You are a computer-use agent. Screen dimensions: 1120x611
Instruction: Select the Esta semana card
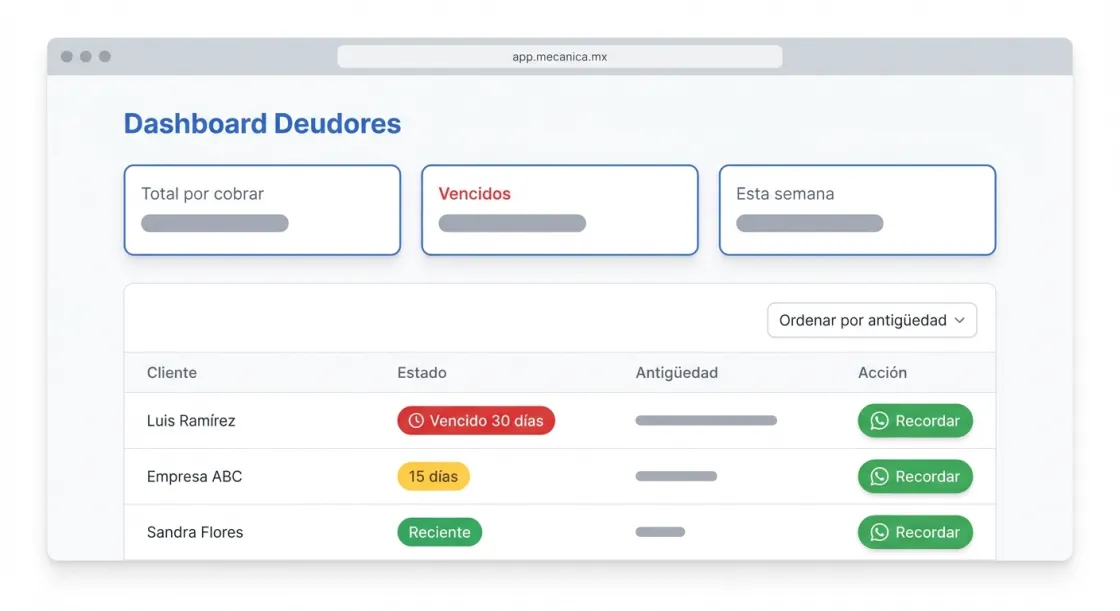tap(857, 210)
